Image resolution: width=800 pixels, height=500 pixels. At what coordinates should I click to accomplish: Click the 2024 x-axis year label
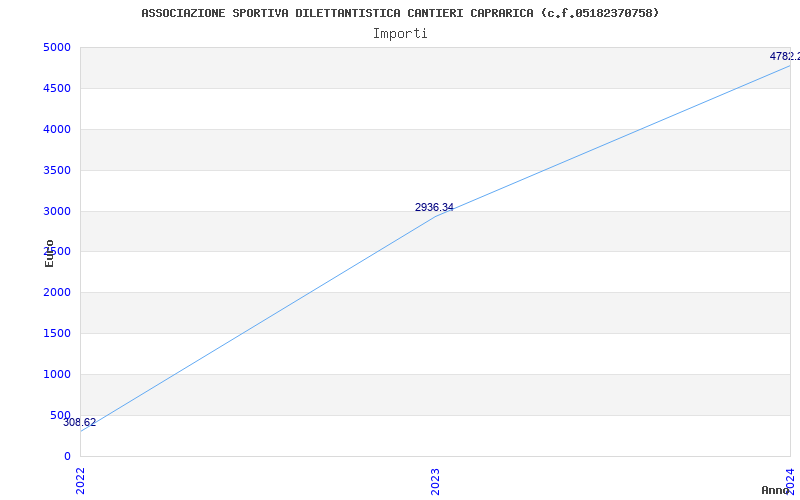tap(790, 481)
